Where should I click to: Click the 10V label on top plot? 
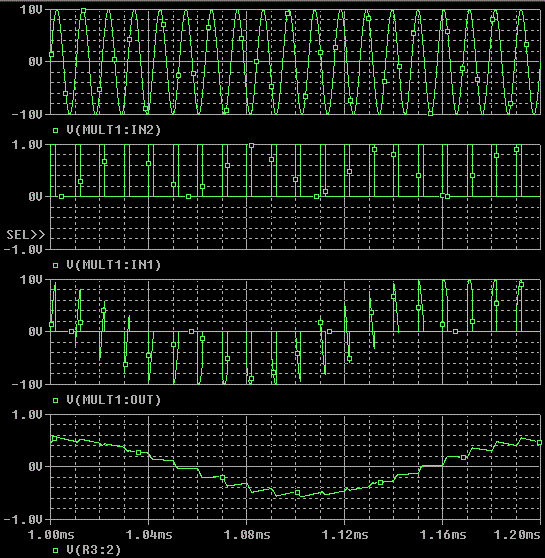point(31,10)
